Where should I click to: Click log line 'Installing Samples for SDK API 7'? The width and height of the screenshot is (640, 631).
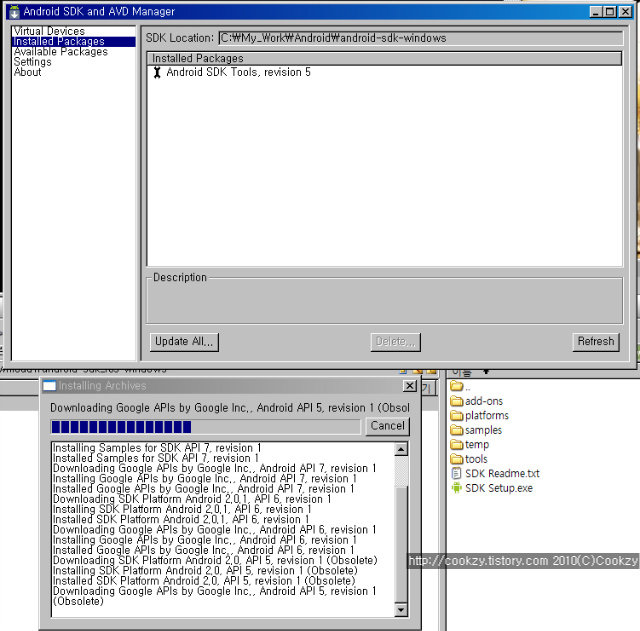(x=157, y=448)
